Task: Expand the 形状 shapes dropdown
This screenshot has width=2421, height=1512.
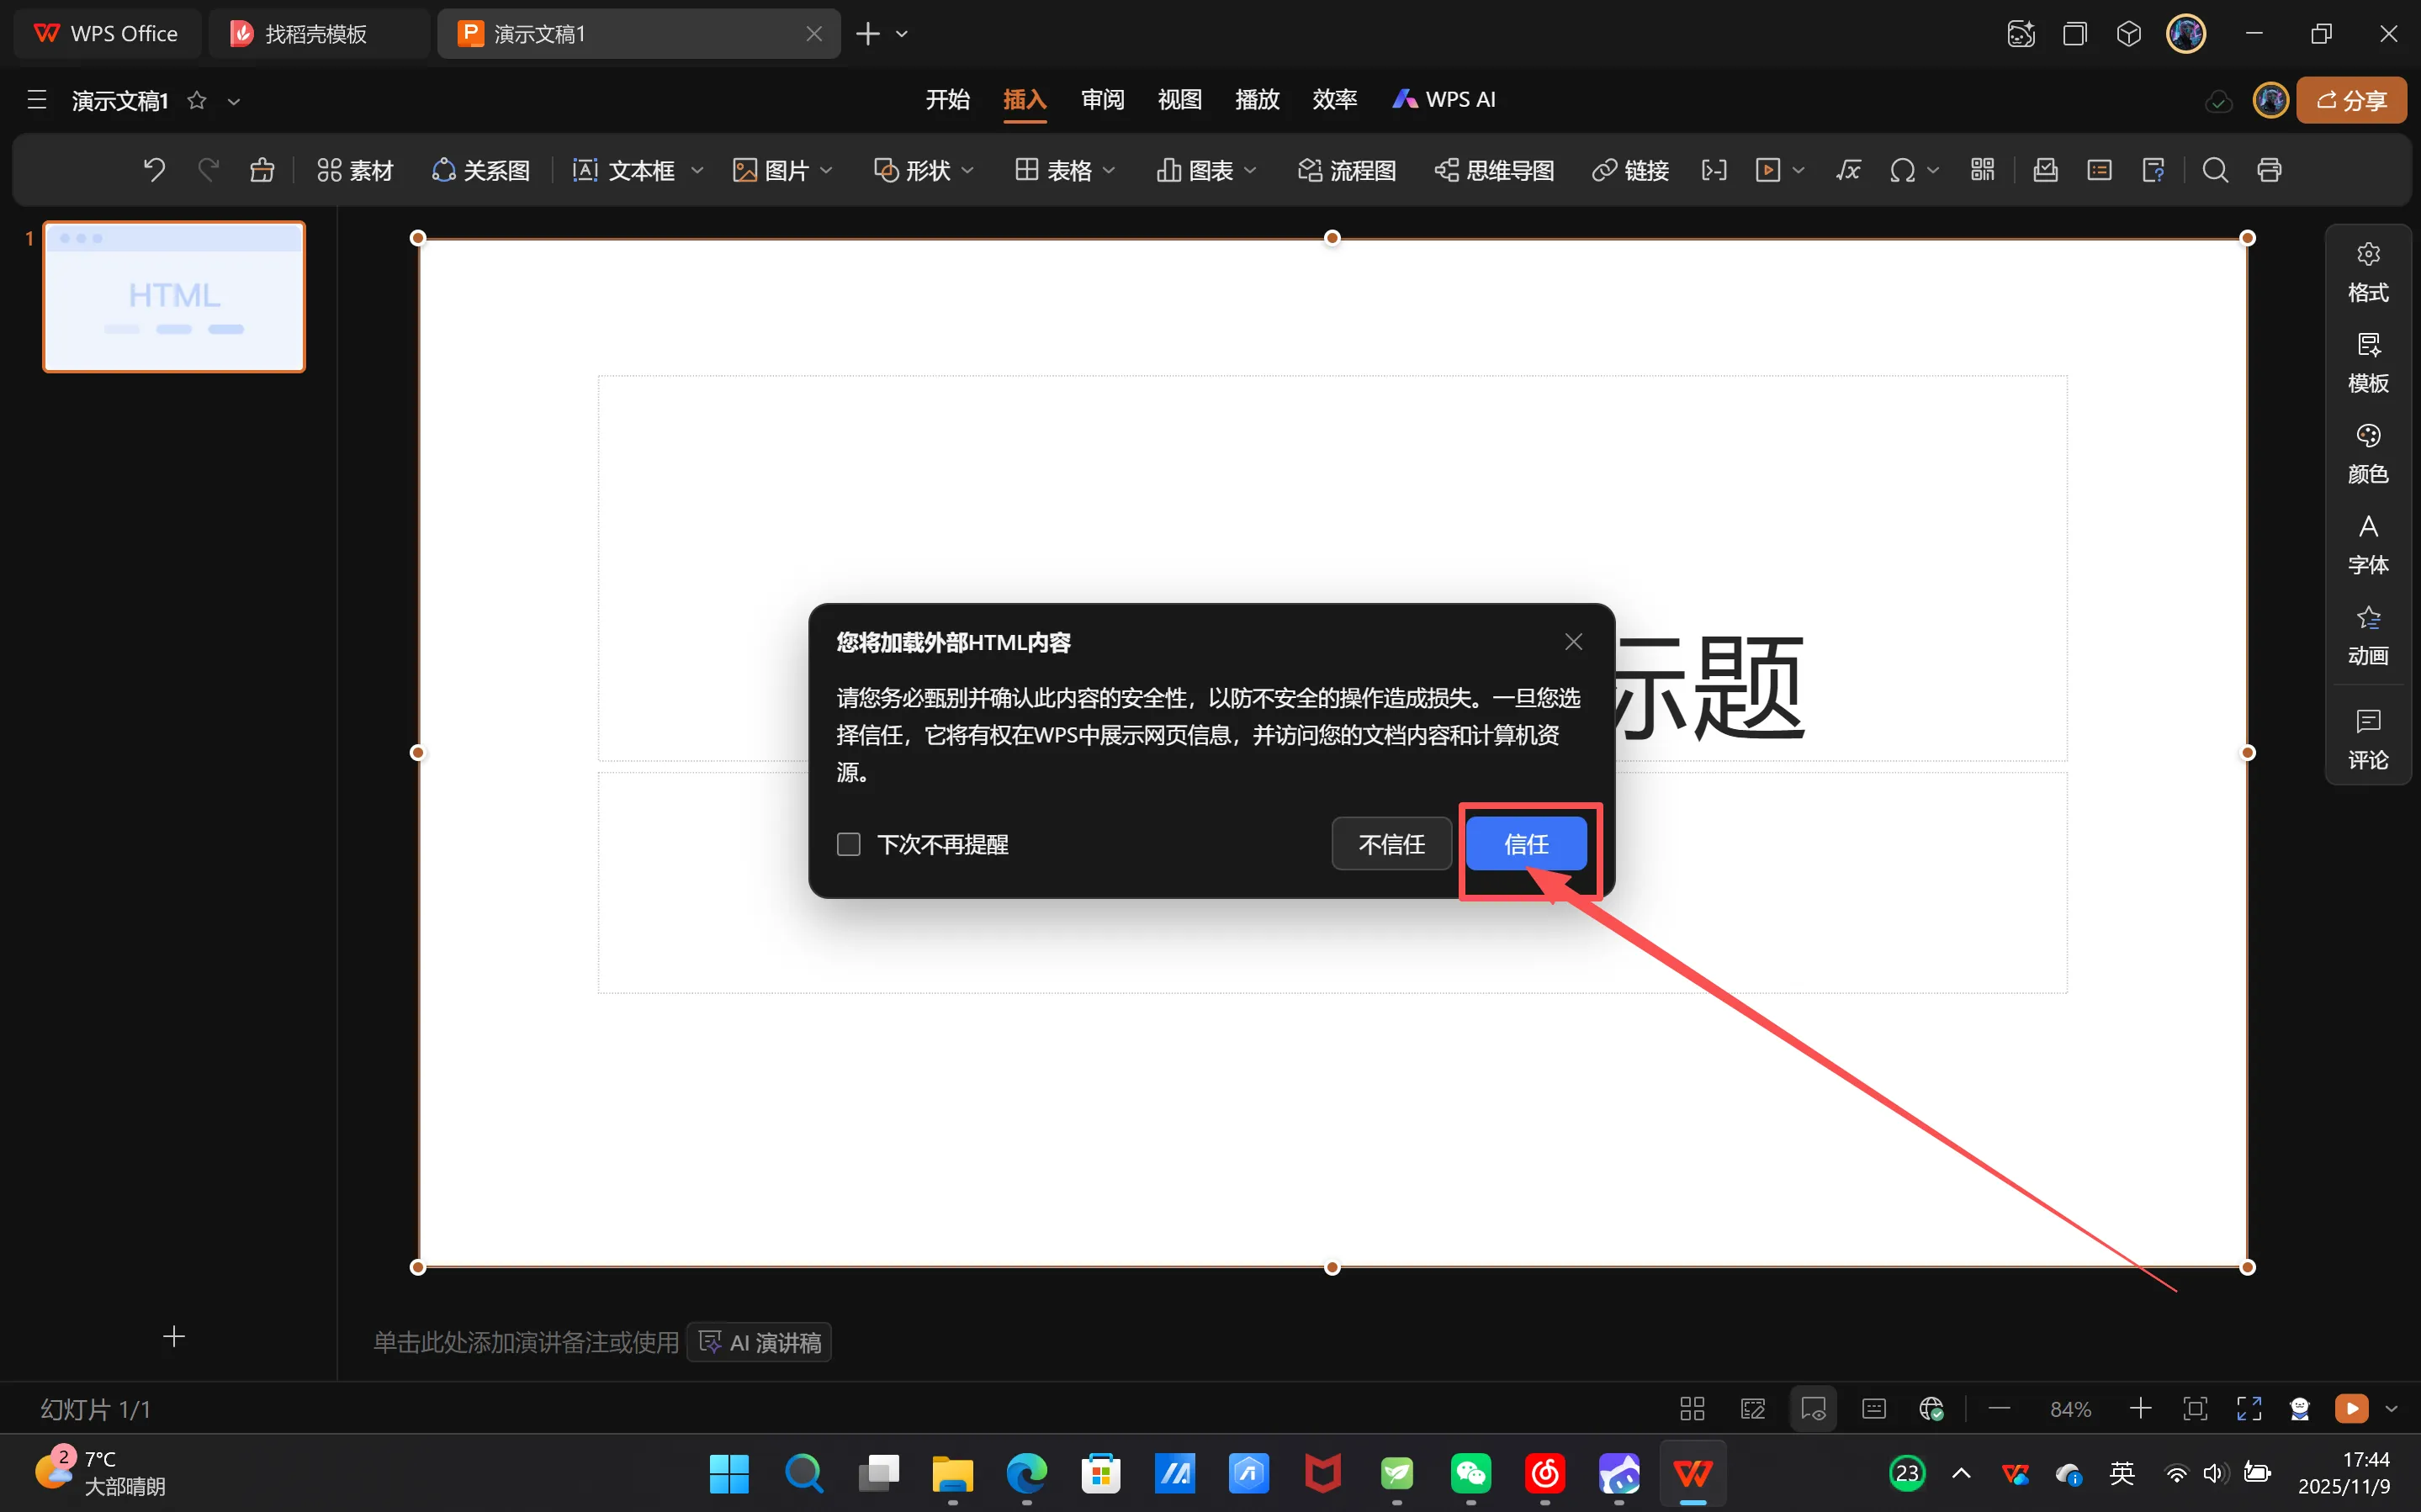Action: [x=967, y=170]
